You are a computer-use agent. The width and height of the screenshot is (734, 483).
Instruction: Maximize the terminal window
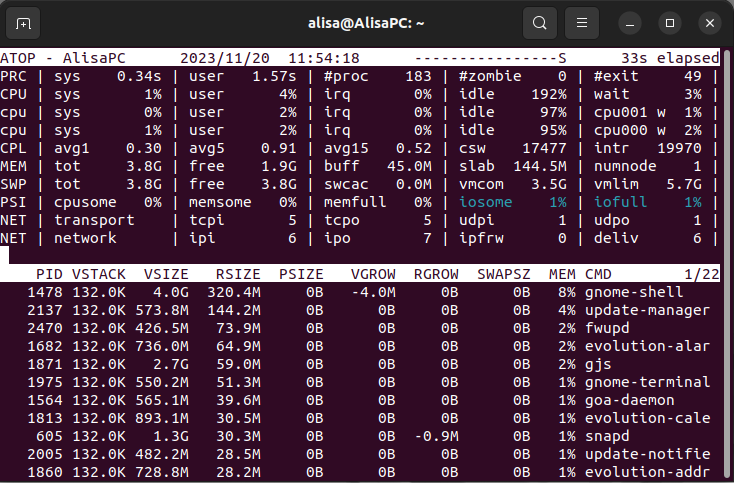[670, 23]
